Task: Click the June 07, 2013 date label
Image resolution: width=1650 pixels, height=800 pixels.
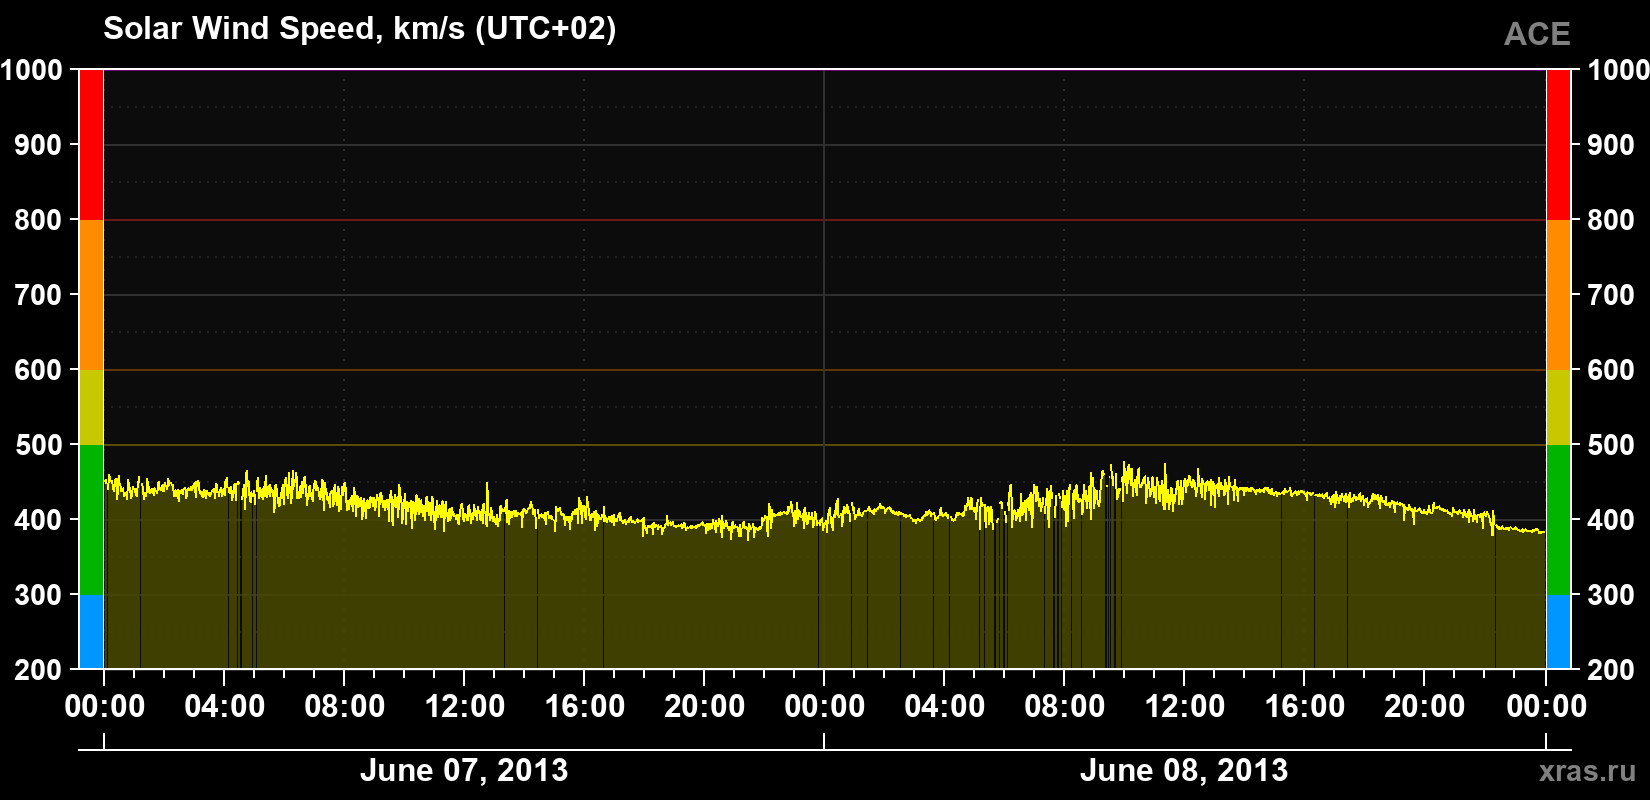Action: coord(464,770)
